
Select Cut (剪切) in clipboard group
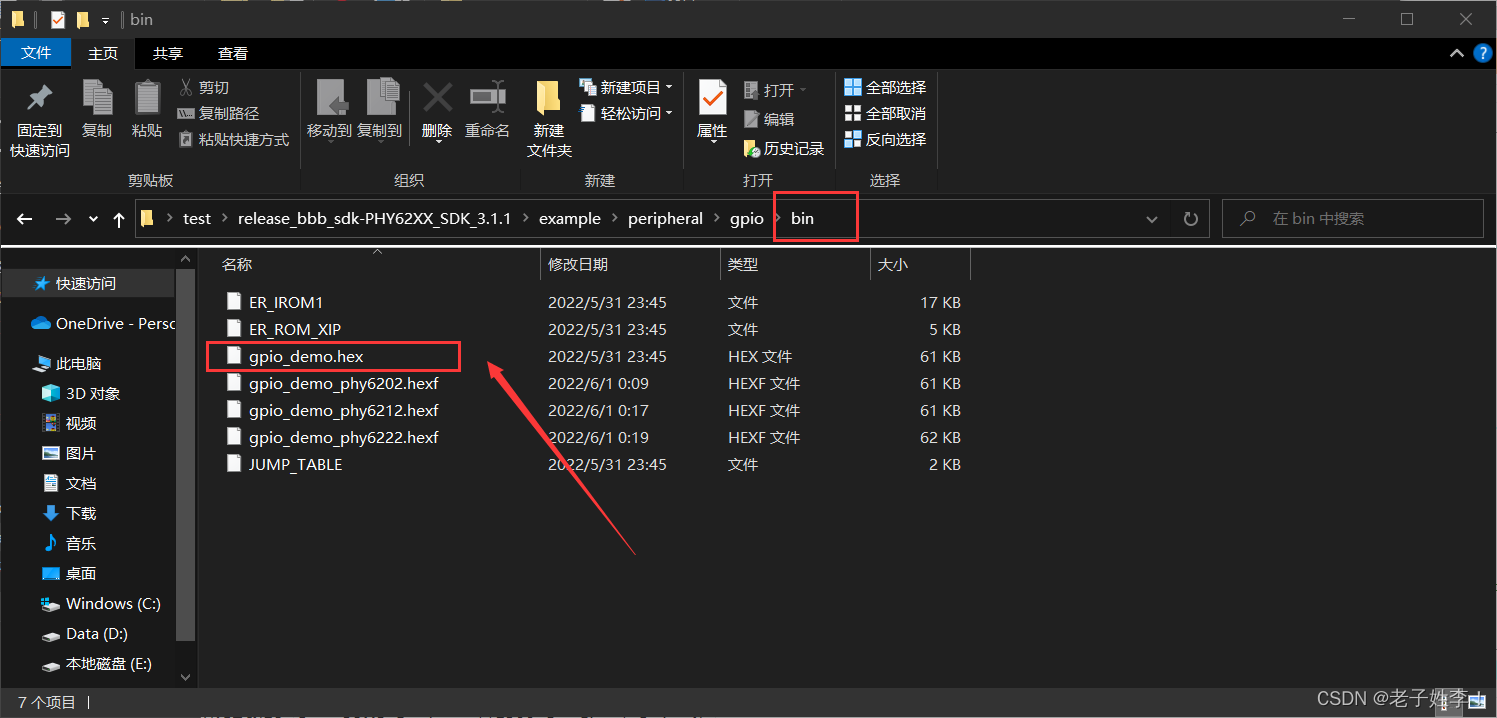tap(204, 88)
